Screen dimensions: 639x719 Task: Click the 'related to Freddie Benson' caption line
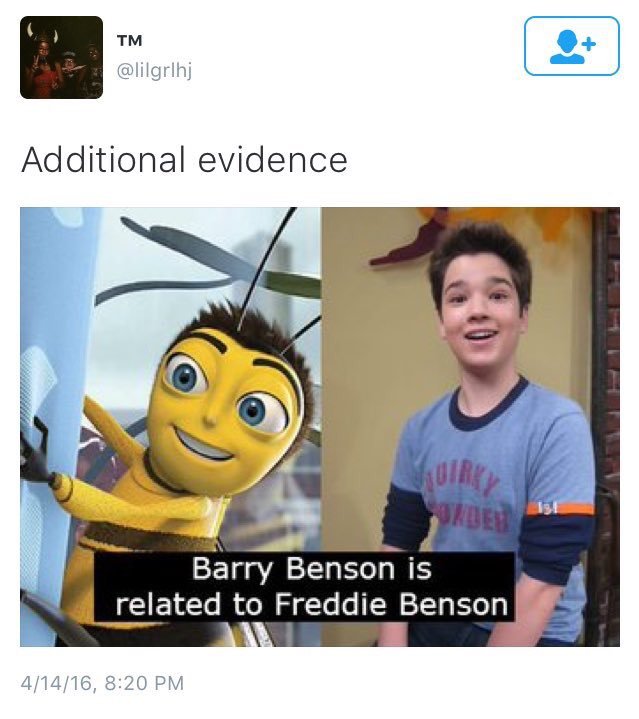312,604
